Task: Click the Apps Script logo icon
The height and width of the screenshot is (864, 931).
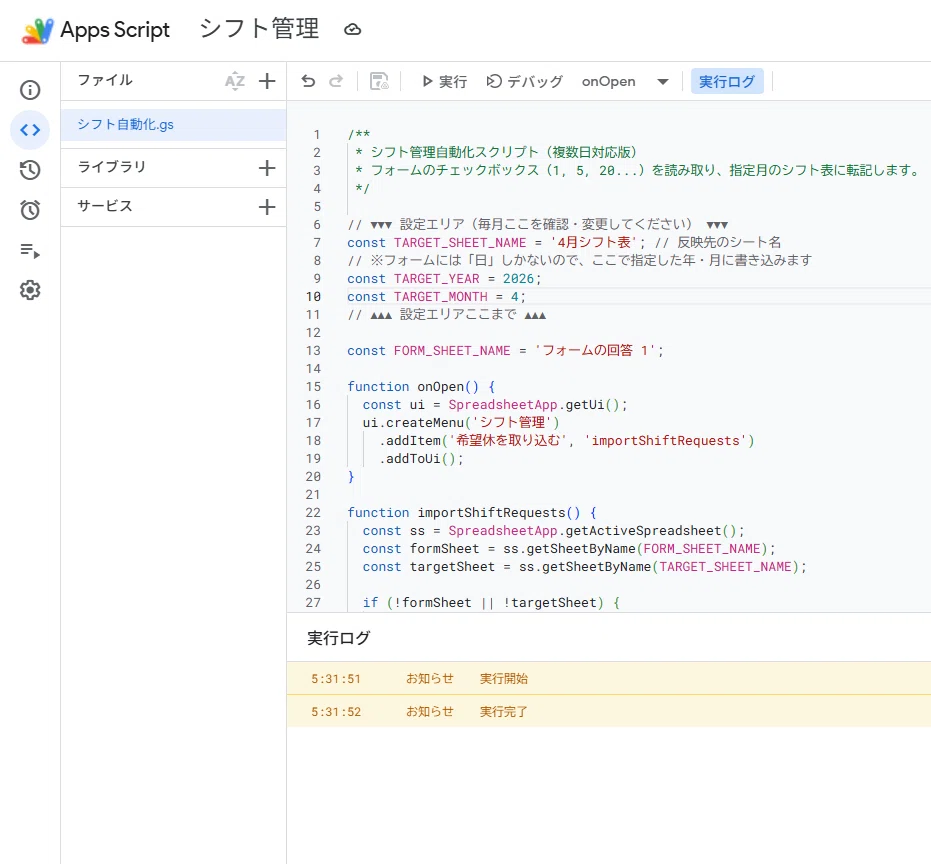Action: [x=37, y=30]
